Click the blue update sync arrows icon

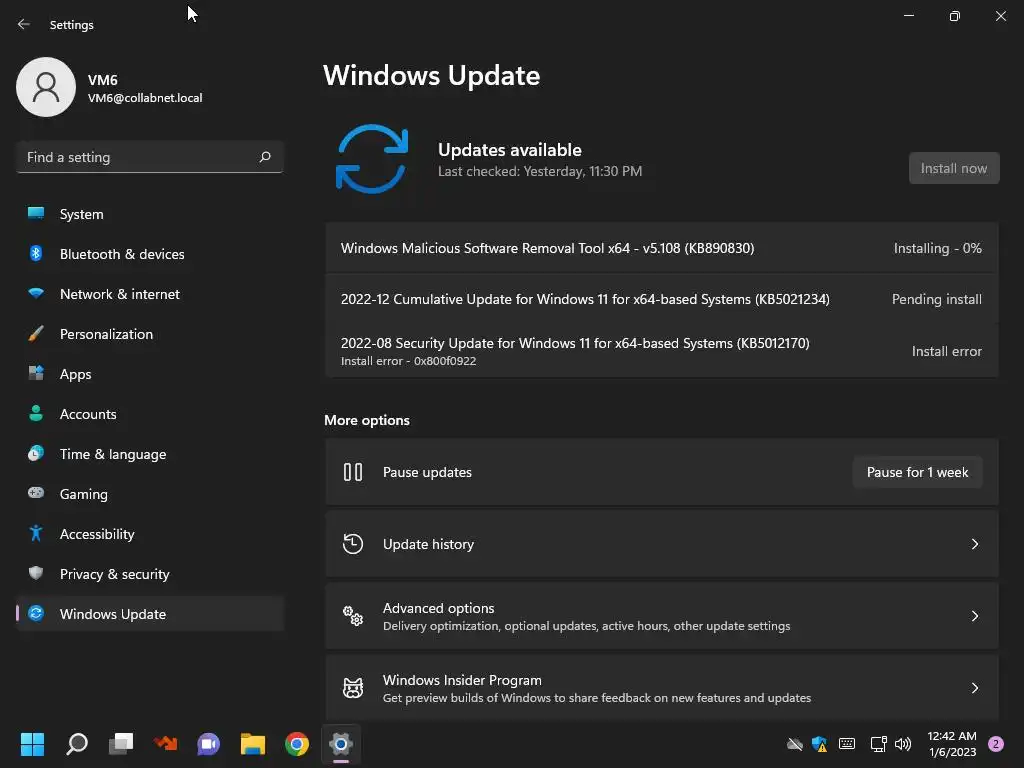click(x=372, y=159)
